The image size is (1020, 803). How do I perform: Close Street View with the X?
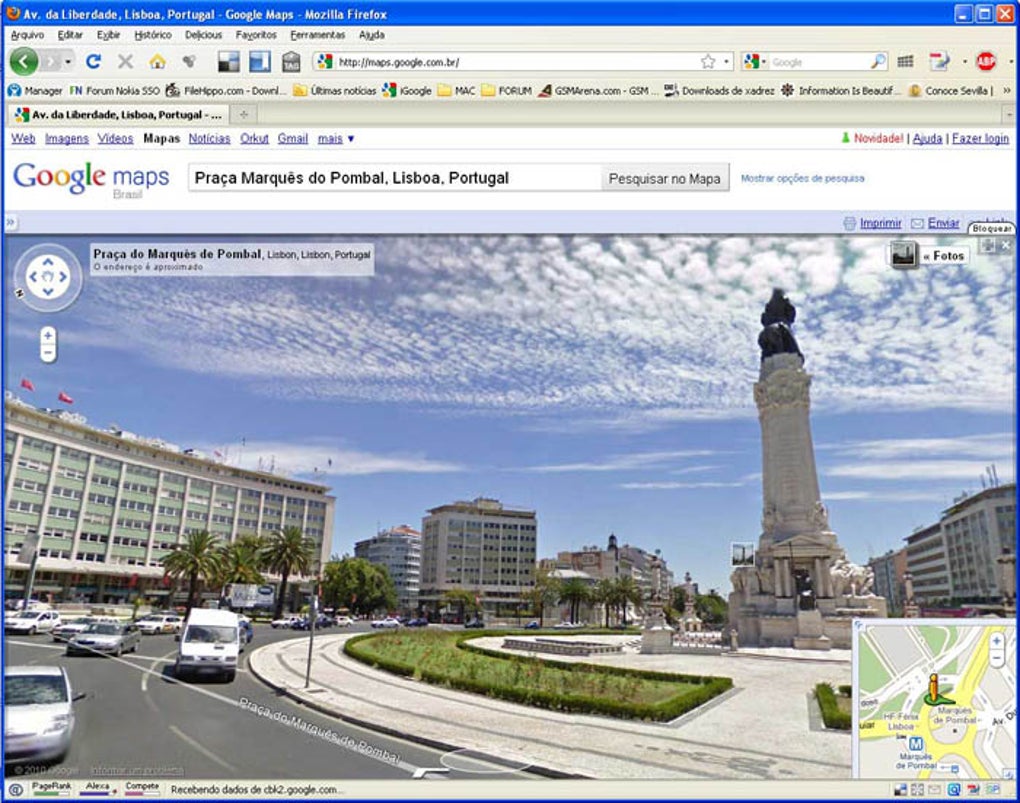click(1006, 245)
